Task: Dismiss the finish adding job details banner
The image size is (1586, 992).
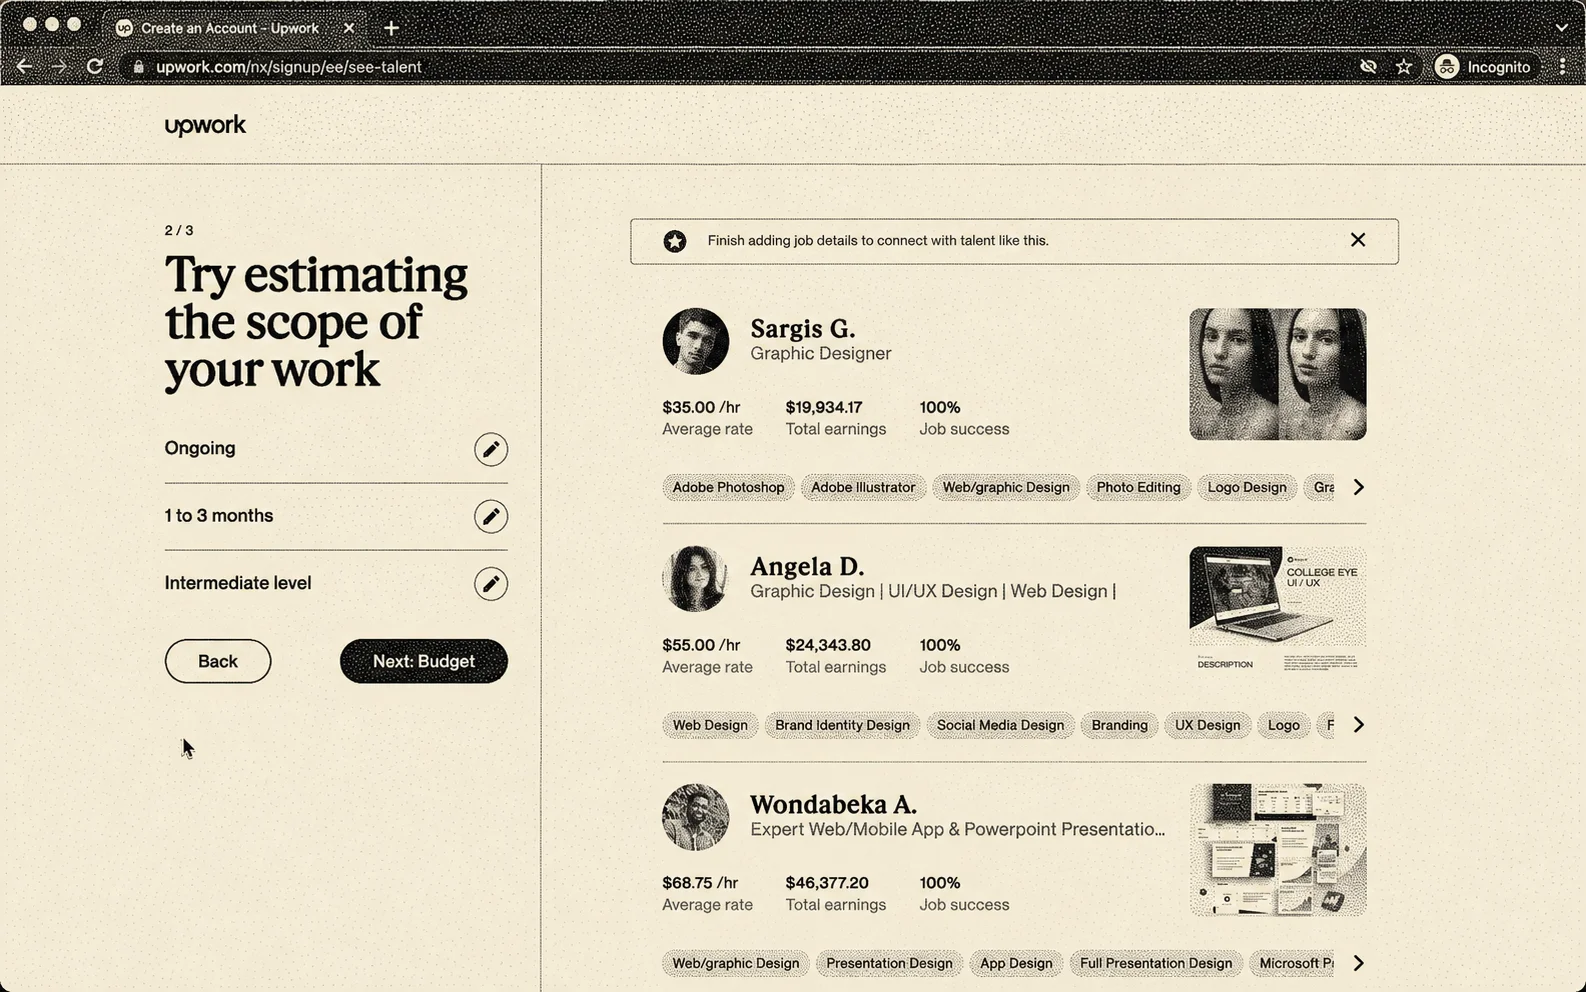Action: click(x=1357, y=240)
